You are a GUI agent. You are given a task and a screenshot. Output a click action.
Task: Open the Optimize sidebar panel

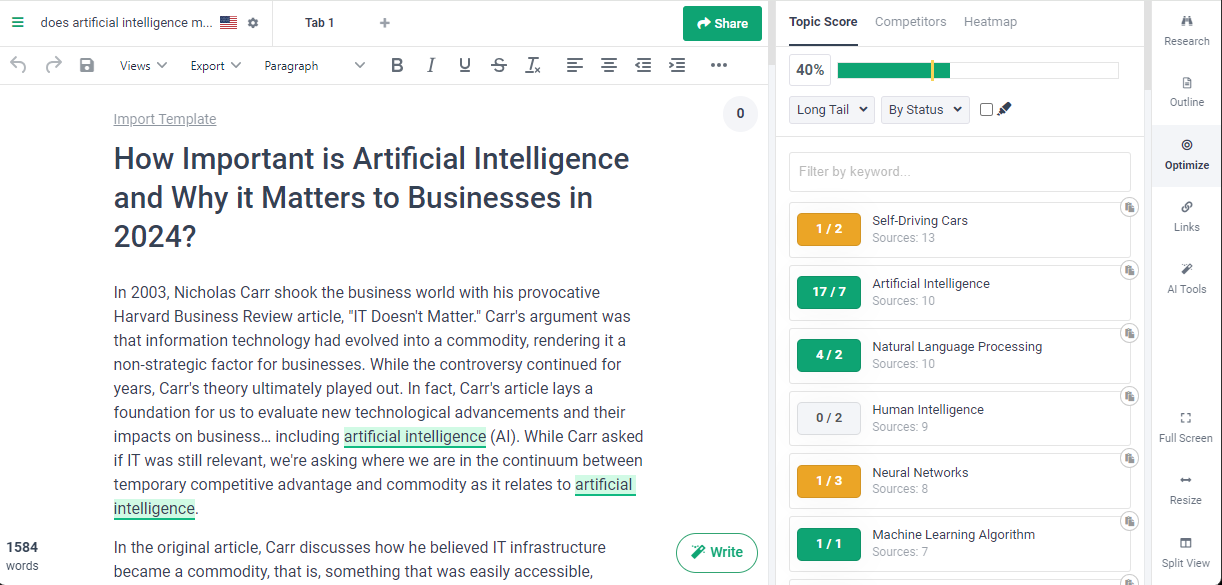click(x=1187, y=155)
